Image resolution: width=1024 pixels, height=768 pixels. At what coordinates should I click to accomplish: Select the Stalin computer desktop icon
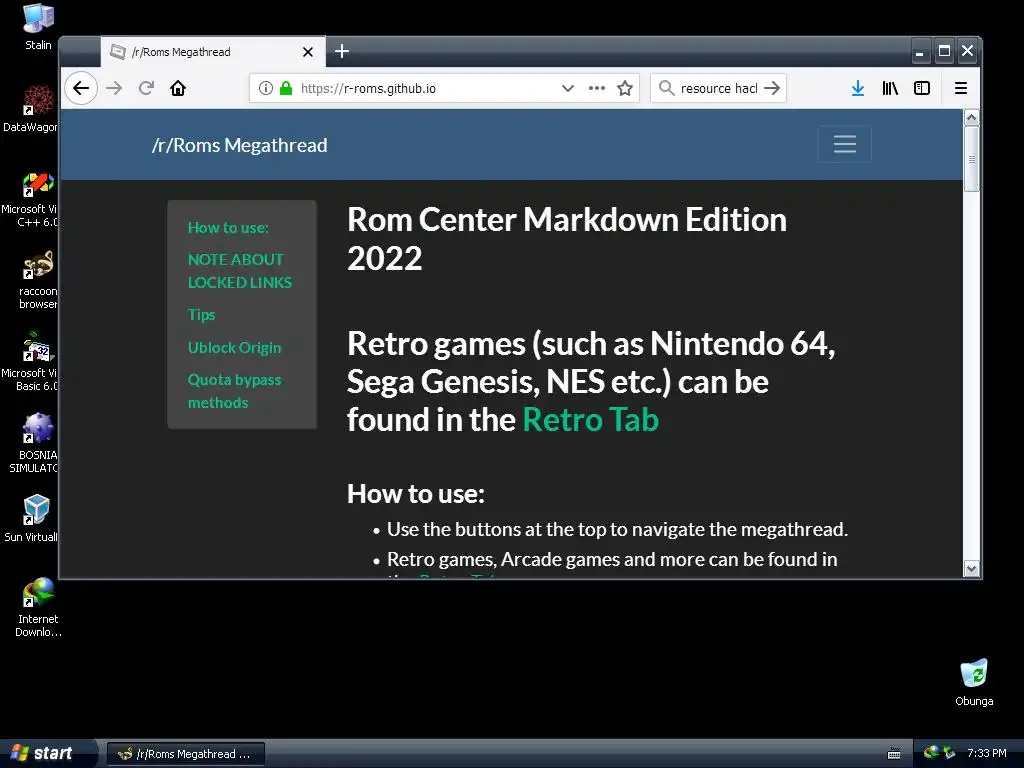point(38,27)
